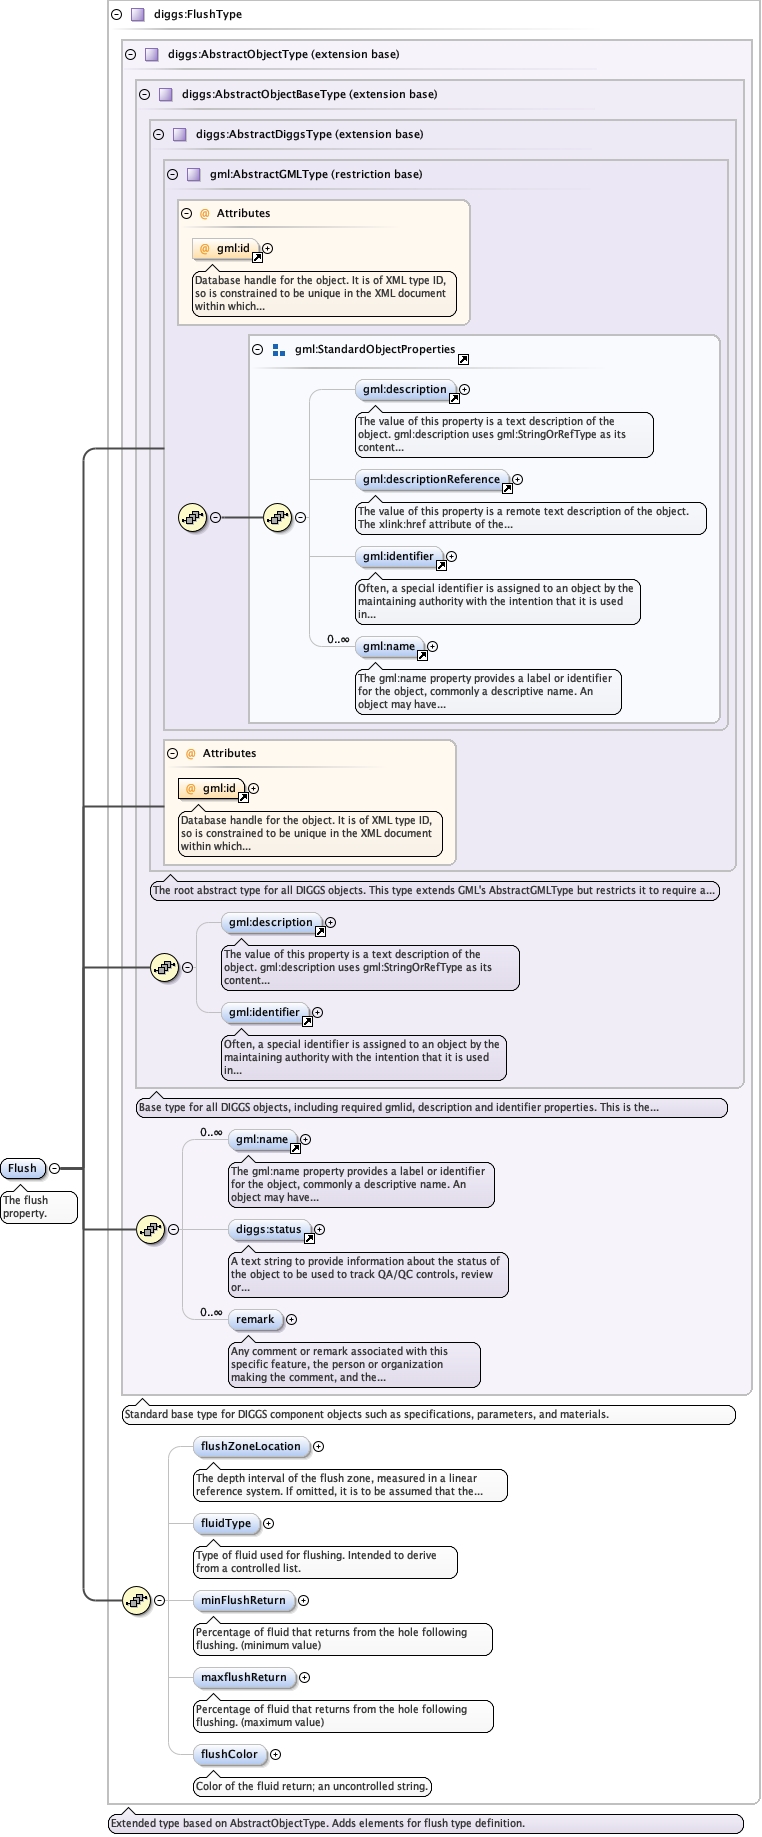Click the reference arrow on diggs:status

click(309, 1238)
